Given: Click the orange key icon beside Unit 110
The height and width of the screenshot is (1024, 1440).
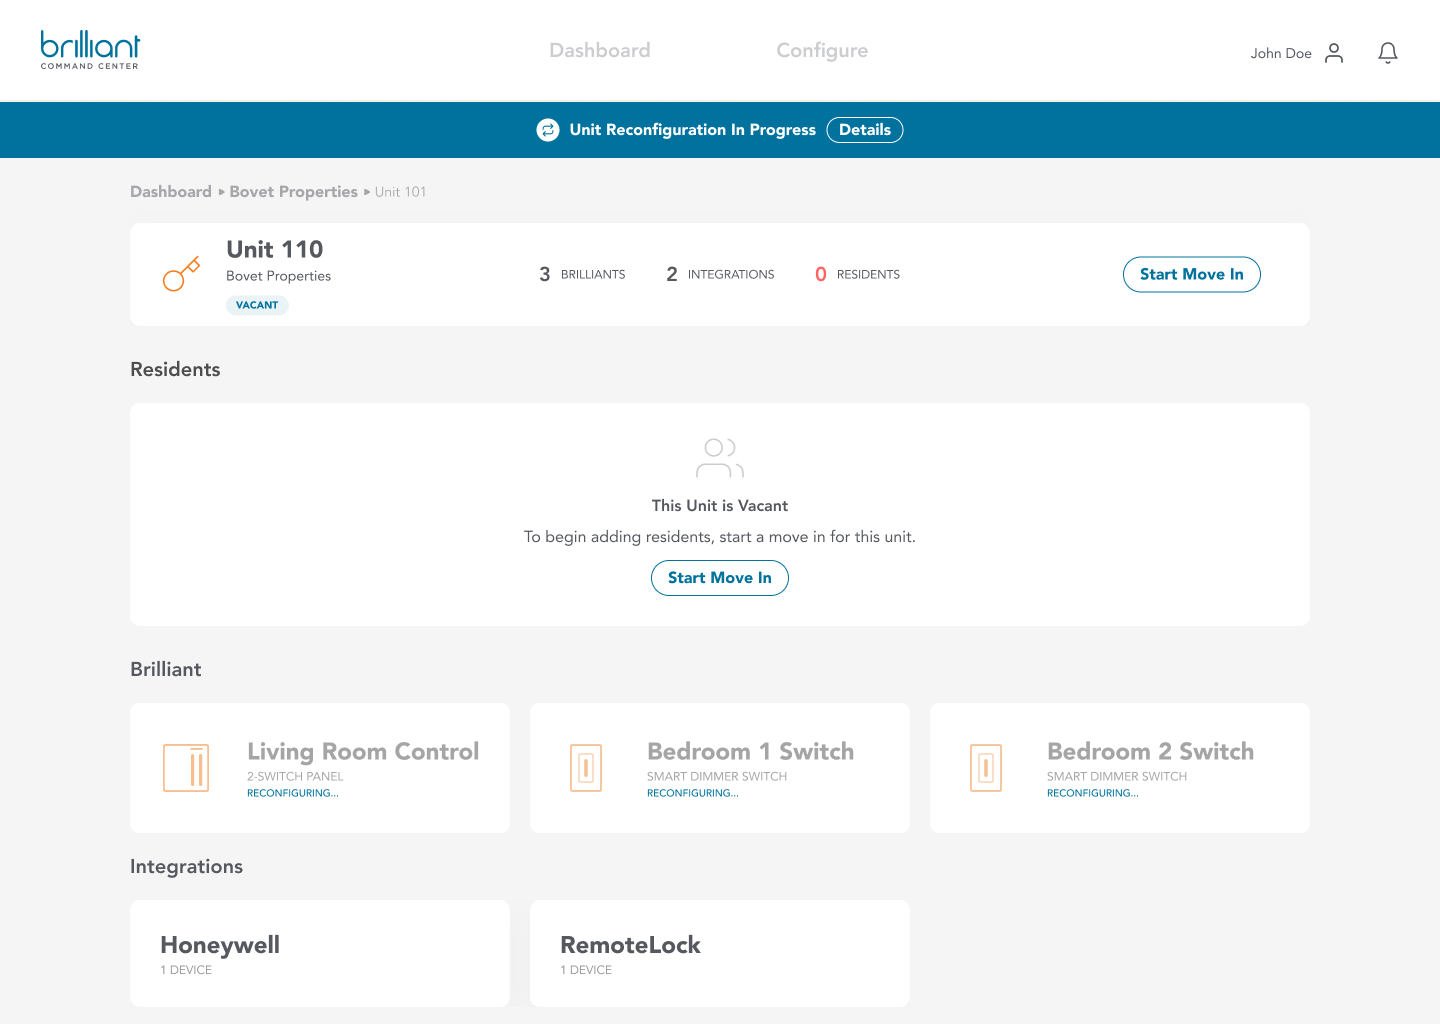Looking at the screenshot, I should pyautogui.click(x=181, y=274).
